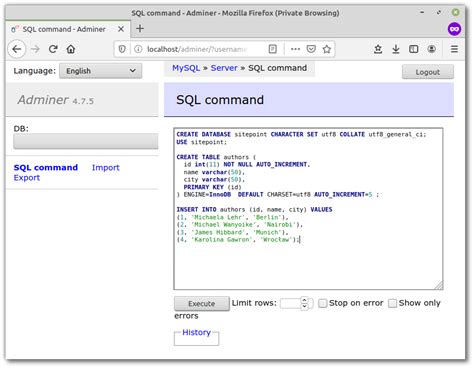Open the downloads arrow icon
474x368 pixels.
click(x=396, y=49)
